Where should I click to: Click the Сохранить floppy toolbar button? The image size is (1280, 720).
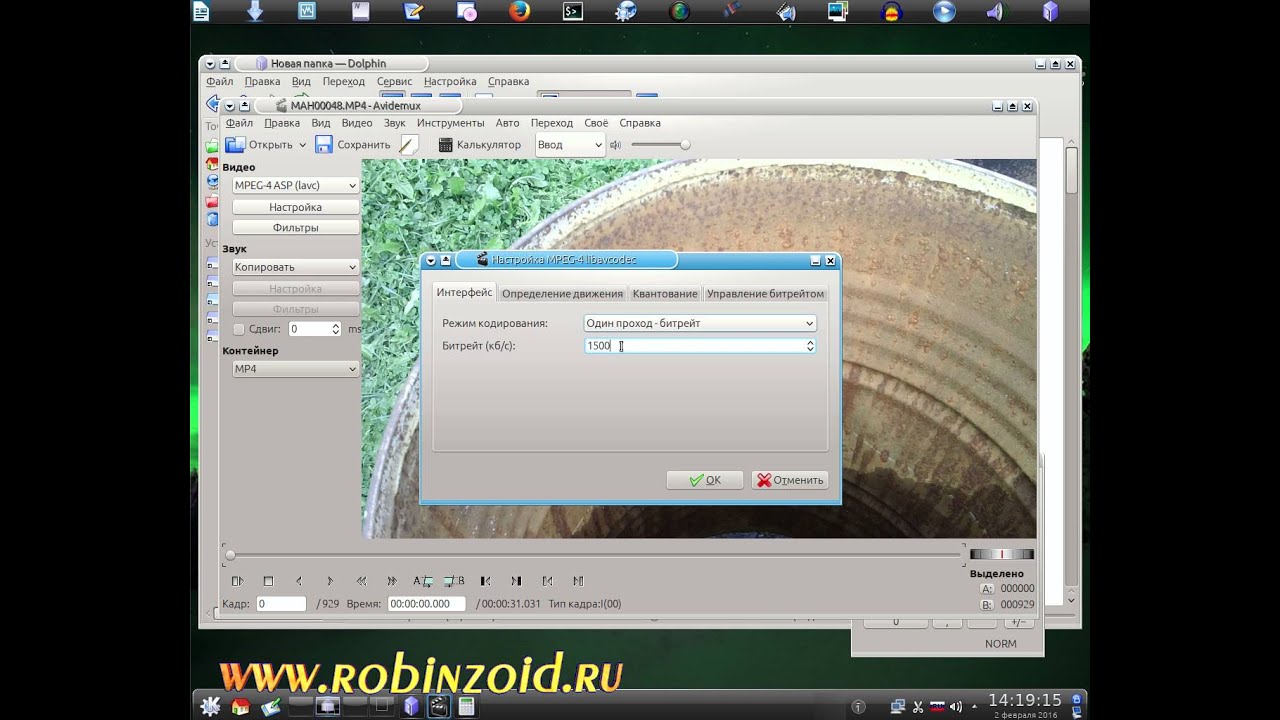(324, 144)
